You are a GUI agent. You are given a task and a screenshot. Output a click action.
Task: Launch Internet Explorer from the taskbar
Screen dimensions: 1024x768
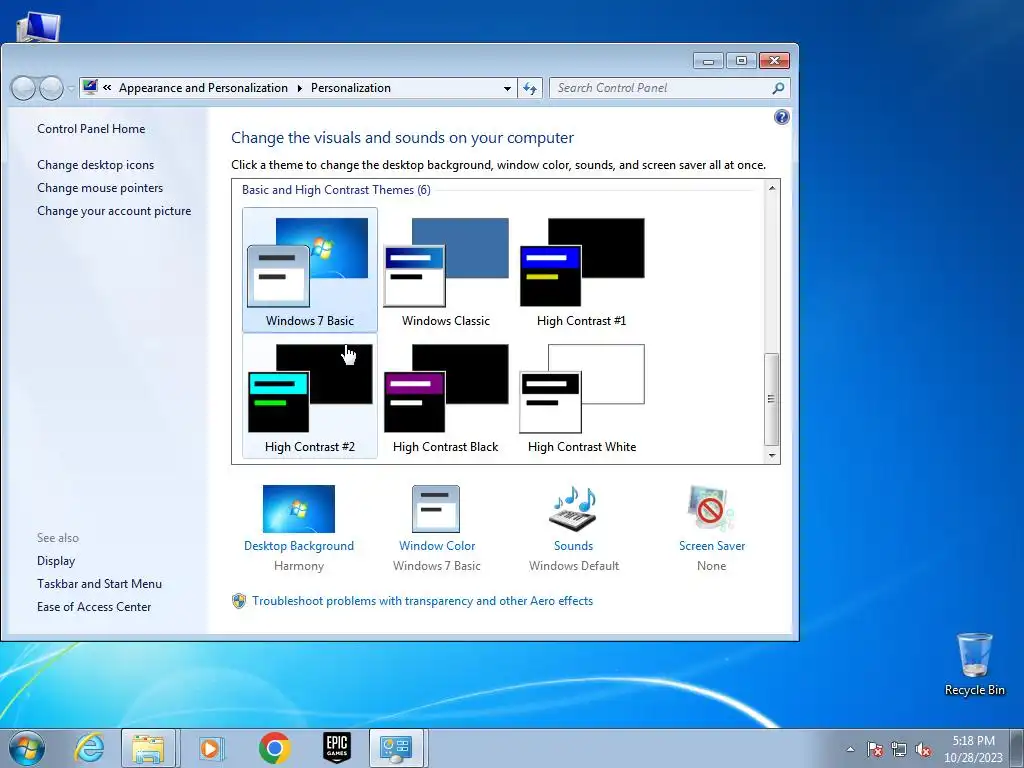click(89, 748)
